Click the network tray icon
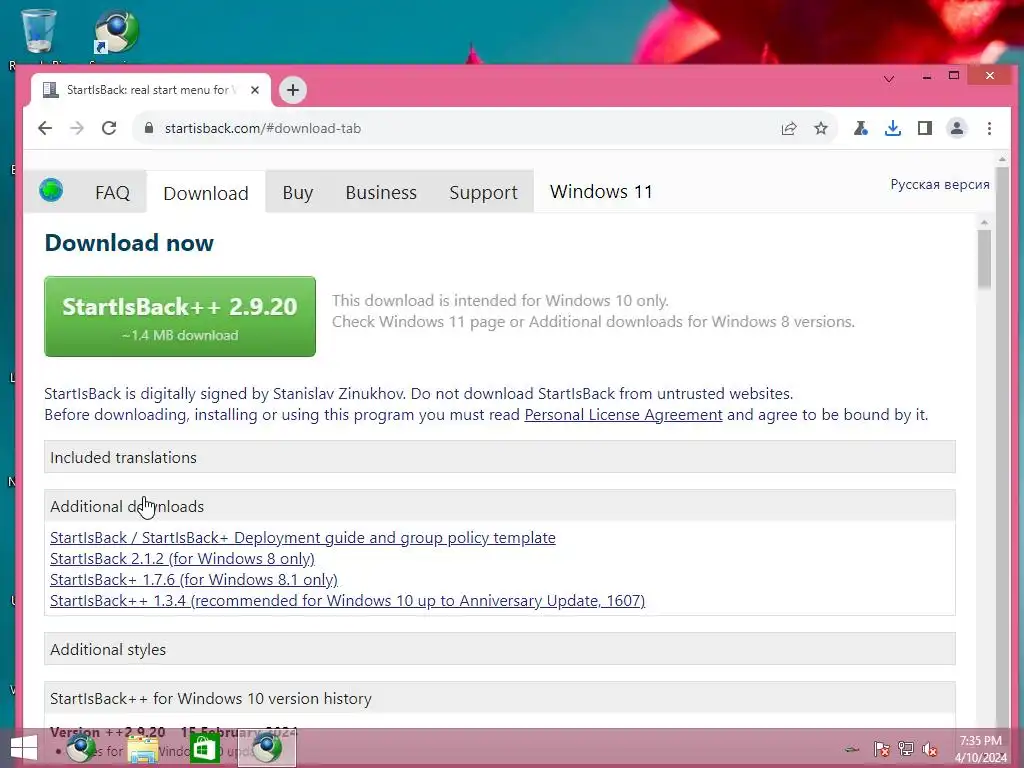The image size is (1024, 768). [906, 748]
